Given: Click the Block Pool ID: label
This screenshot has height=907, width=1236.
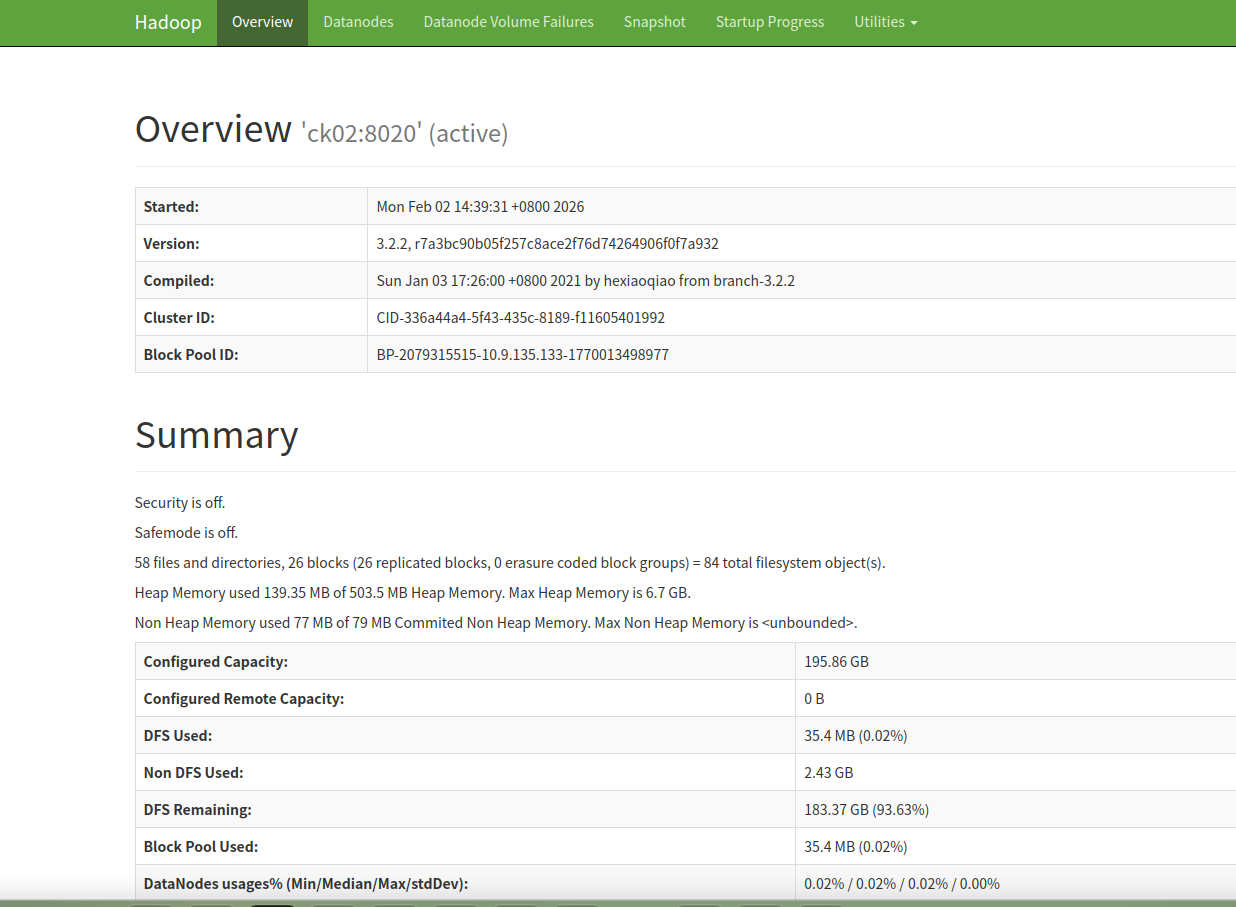Looking at the screenshot, I should coord(191,355).
